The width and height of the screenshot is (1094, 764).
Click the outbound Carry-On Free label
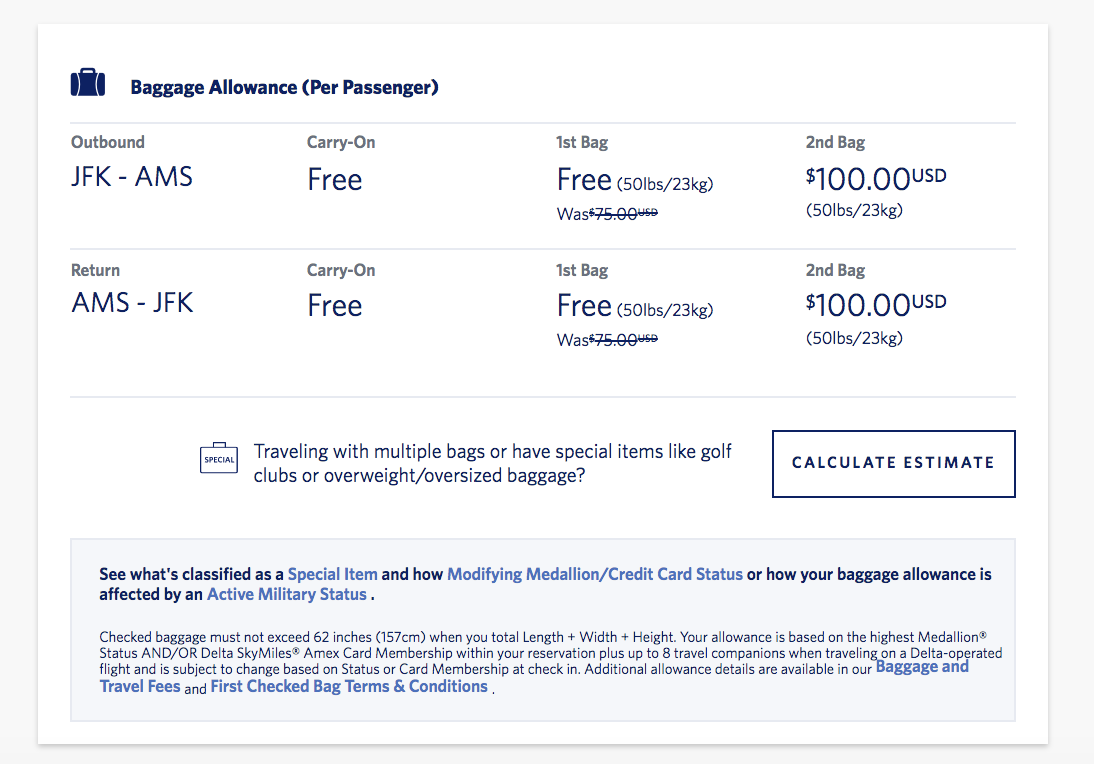[335, 180]
